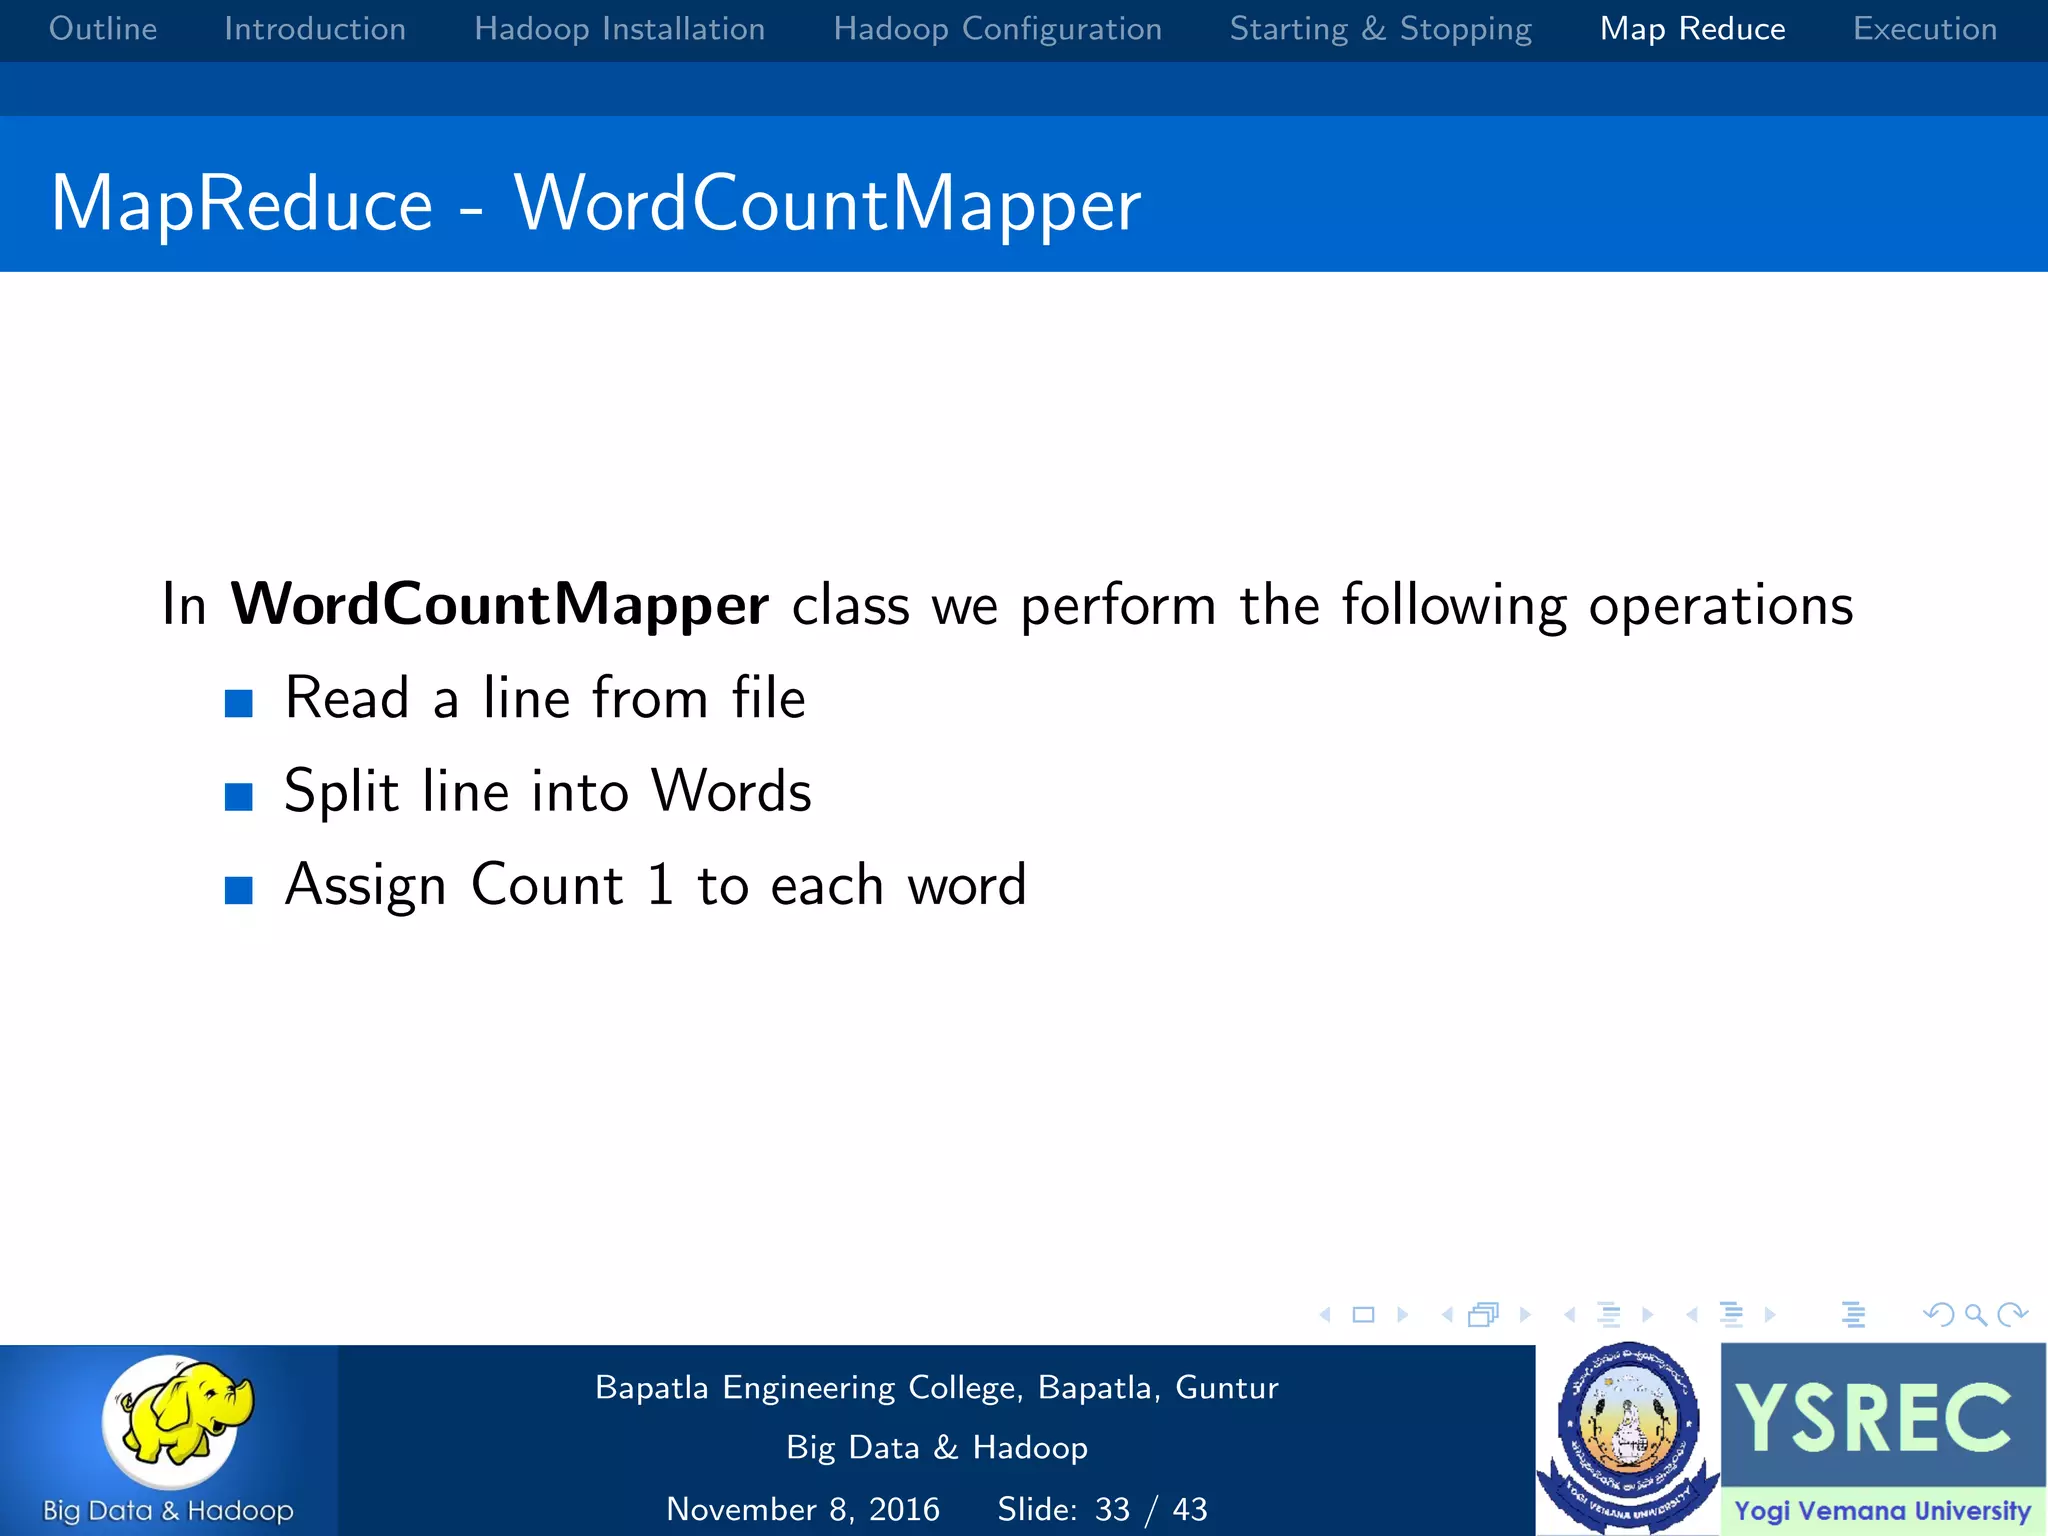Click the go-back curved arrow icon
2048x1536 pixels.
click(x=1939, y=1315)
